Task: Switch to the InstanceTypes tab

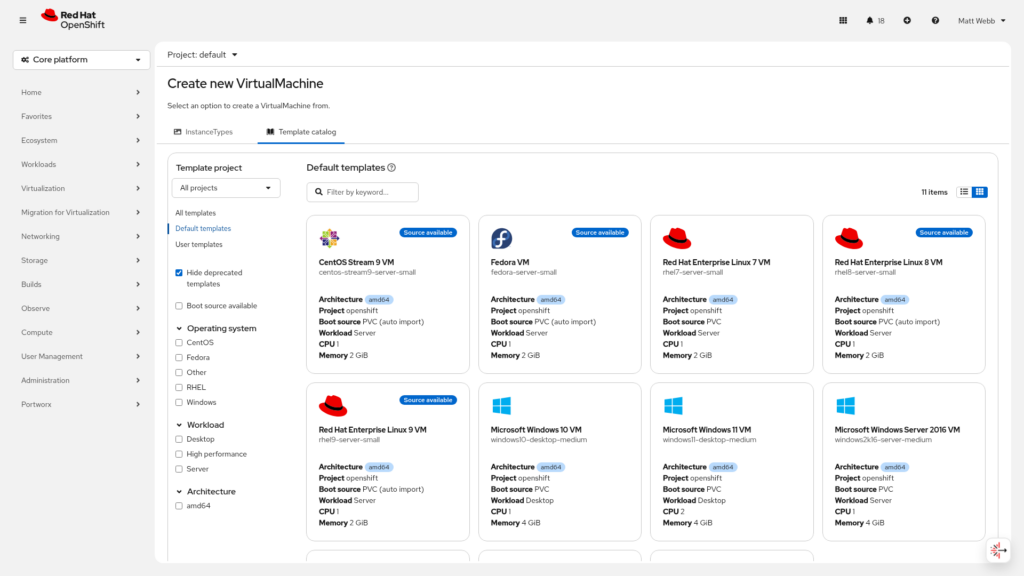Action: (203, 132)
